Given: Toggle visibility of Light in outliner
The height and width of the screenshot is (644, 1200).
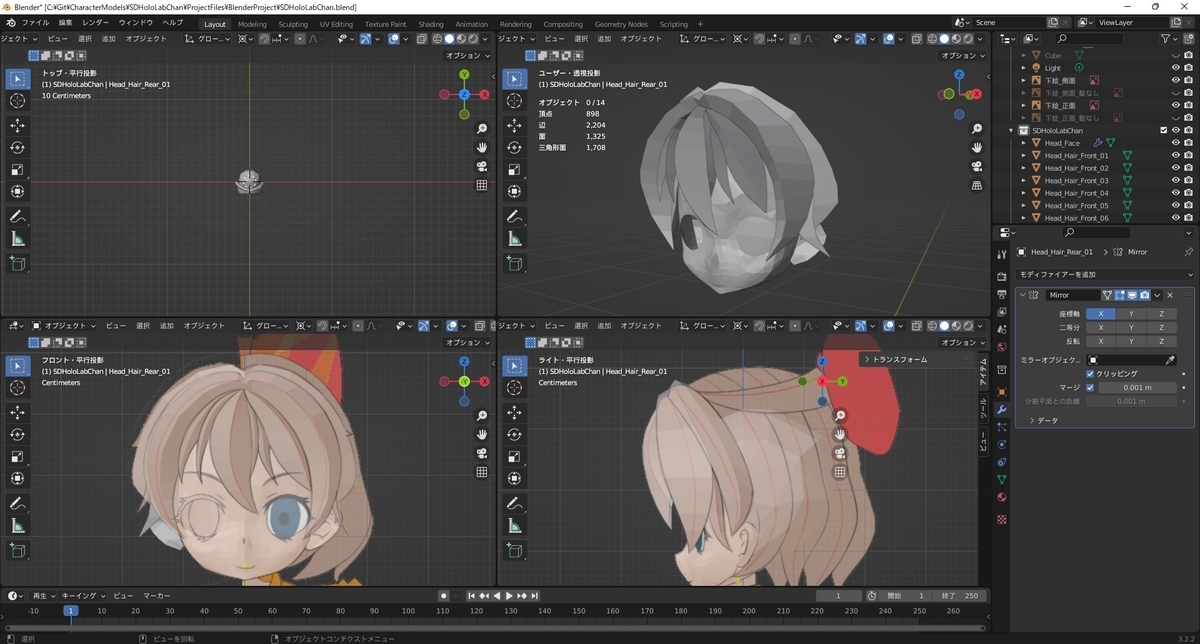Looking at the screenshot, I should point(1175,68).
